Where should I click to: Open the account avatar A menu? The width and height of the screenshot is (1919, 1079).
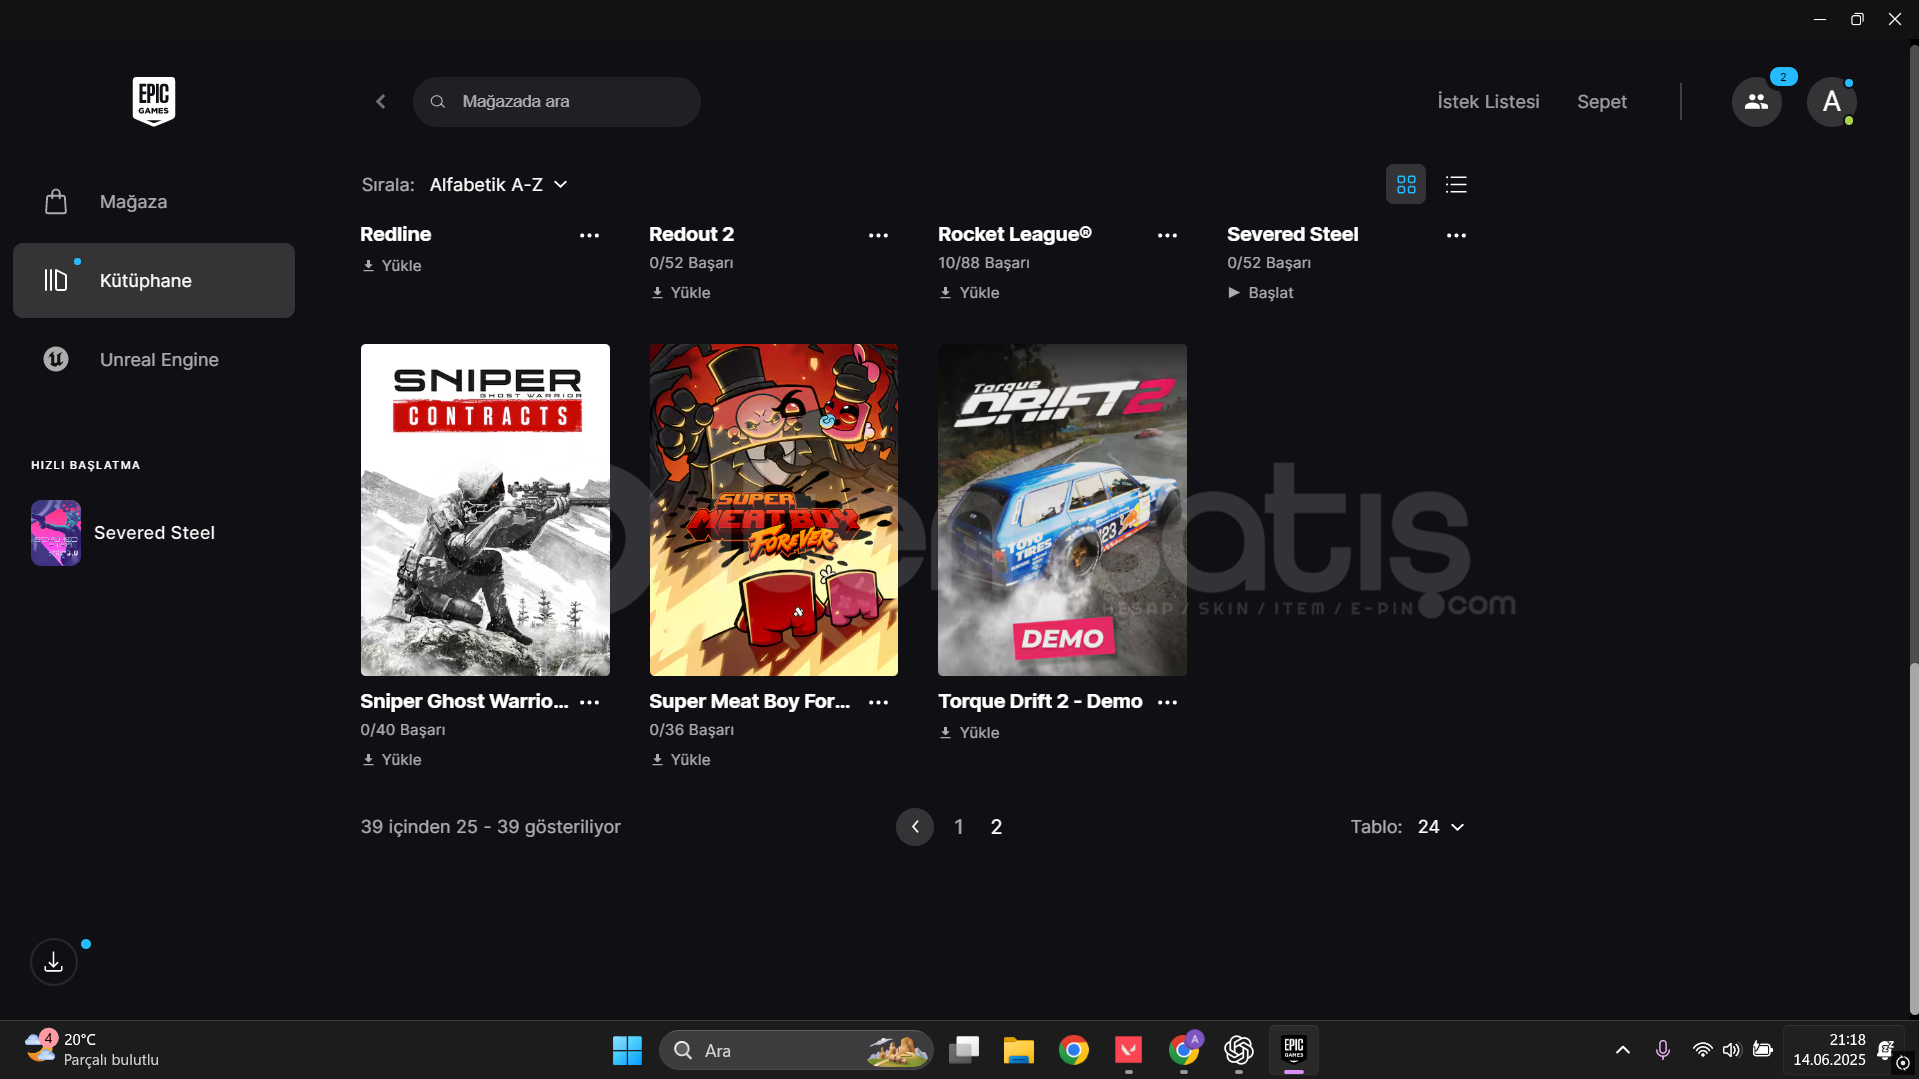[1832, 102]
